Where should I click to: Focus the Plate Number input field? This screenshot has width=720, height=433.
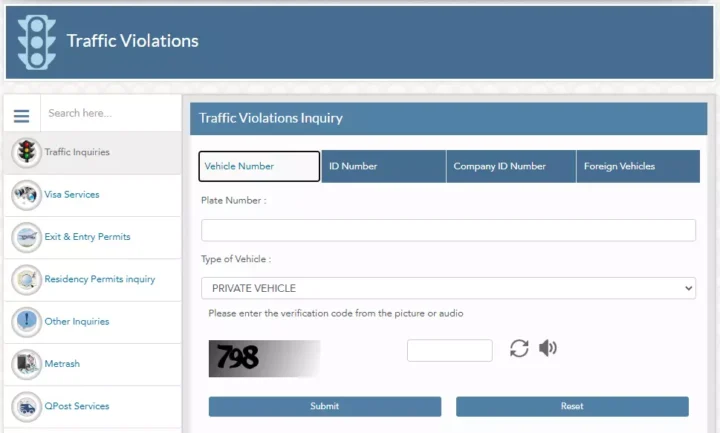click(448, 230)
